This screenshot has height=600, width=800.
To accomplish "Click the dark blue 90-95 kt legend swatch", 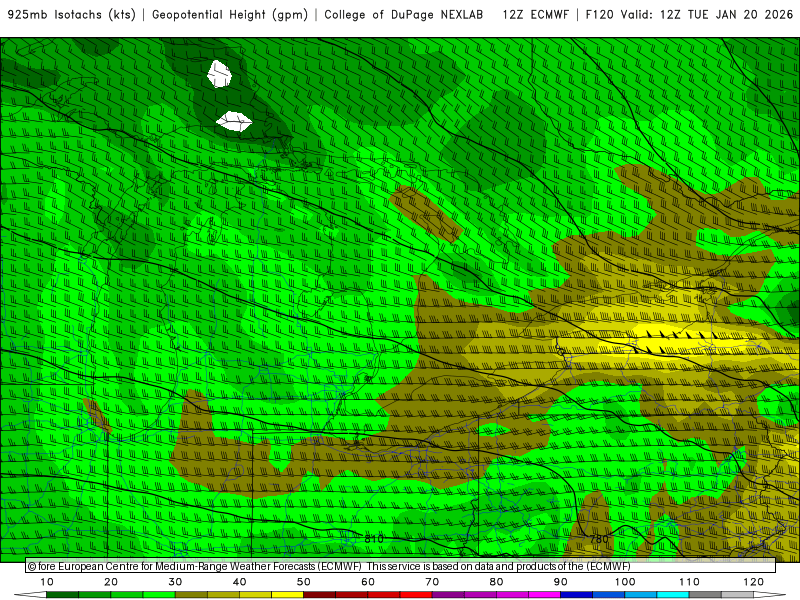I will coord(577,595).
